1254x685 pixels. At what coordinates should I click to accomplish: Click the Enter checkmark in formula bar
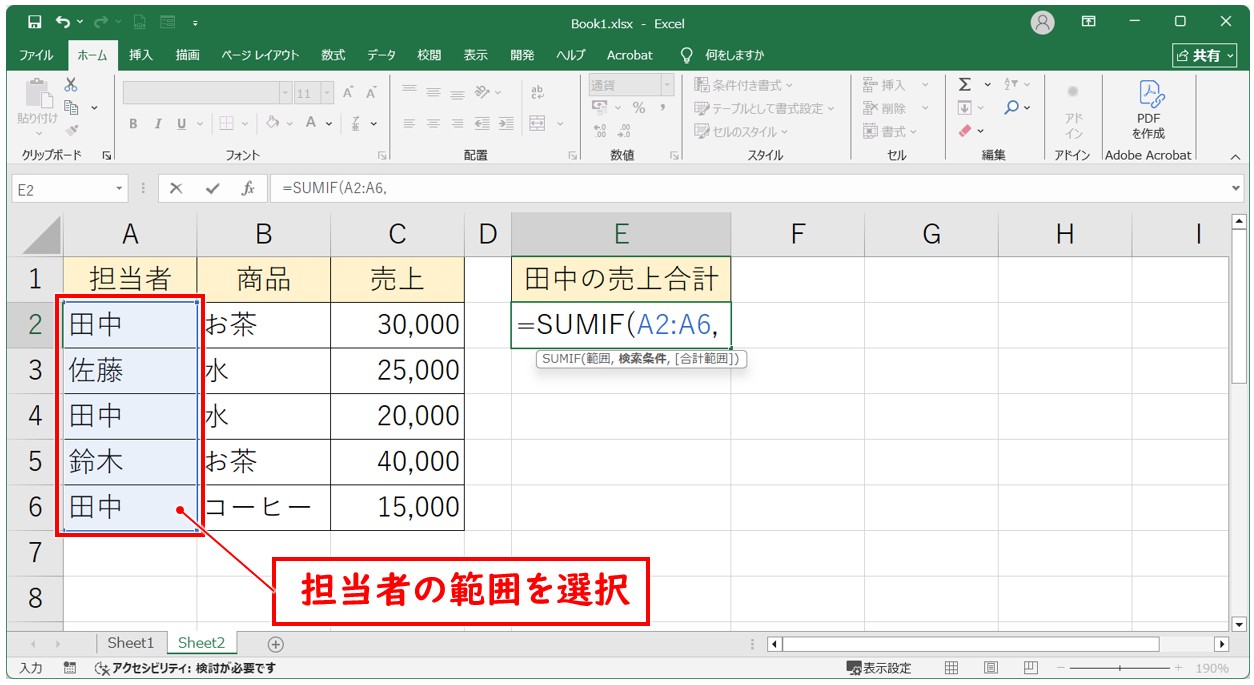(212, 189)
